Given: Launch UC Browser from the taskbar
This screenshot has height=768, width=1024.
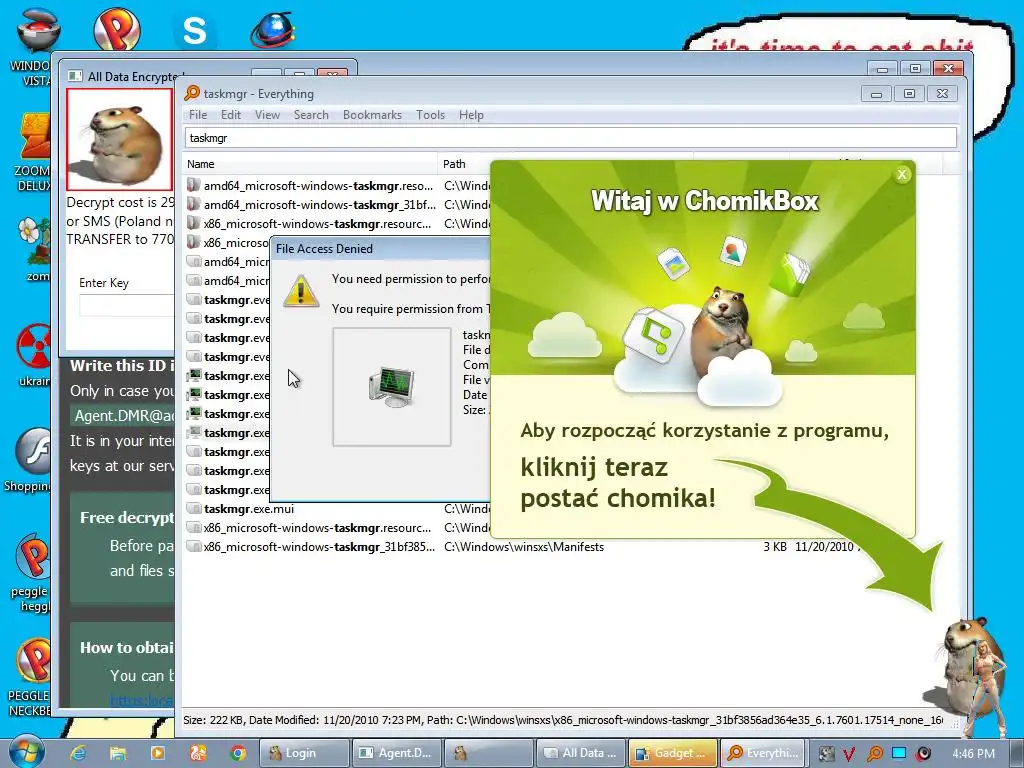Looking at the screenshot, I should click(198, 753).
